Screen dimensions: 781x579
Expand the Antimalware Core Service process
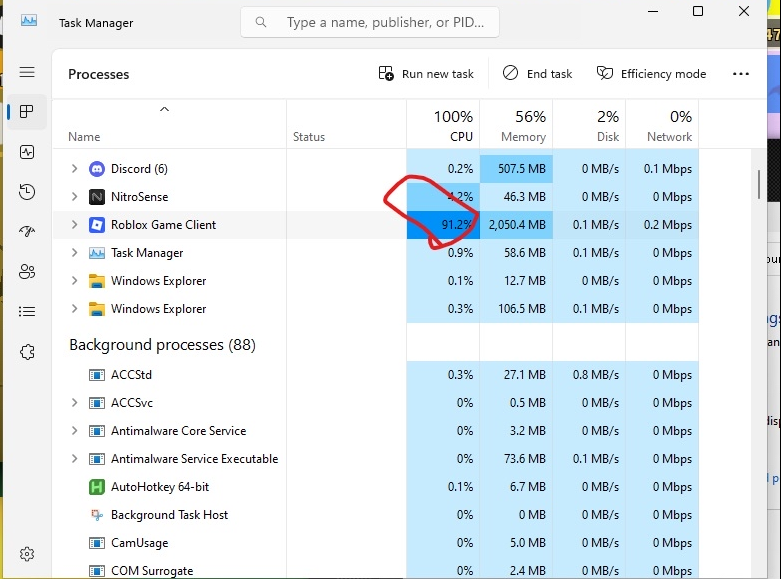pos(75,430)
